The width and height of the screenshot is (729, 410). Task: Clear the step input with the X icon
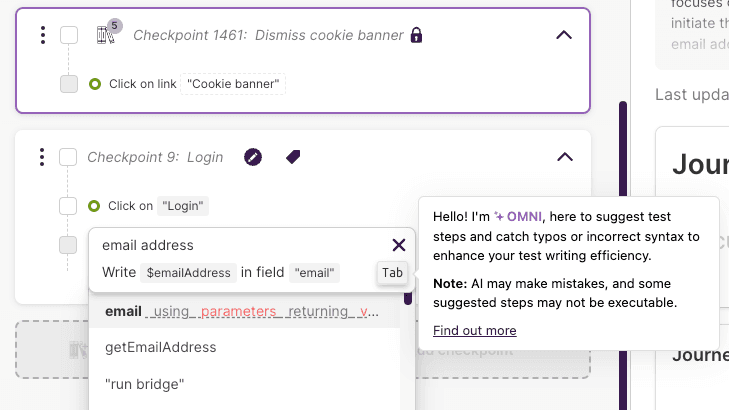[399, 245]
